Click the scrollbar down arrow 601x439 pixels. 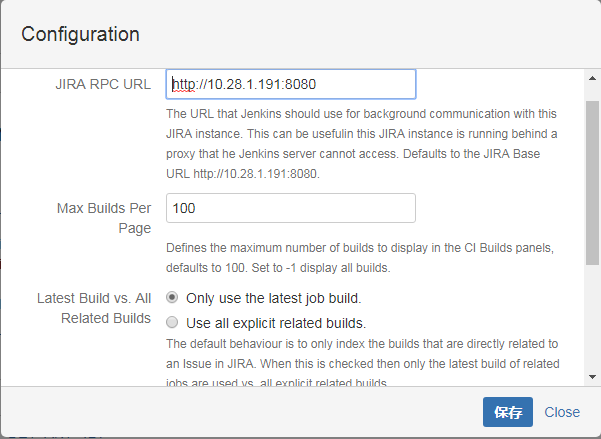(x=593, y=377)
